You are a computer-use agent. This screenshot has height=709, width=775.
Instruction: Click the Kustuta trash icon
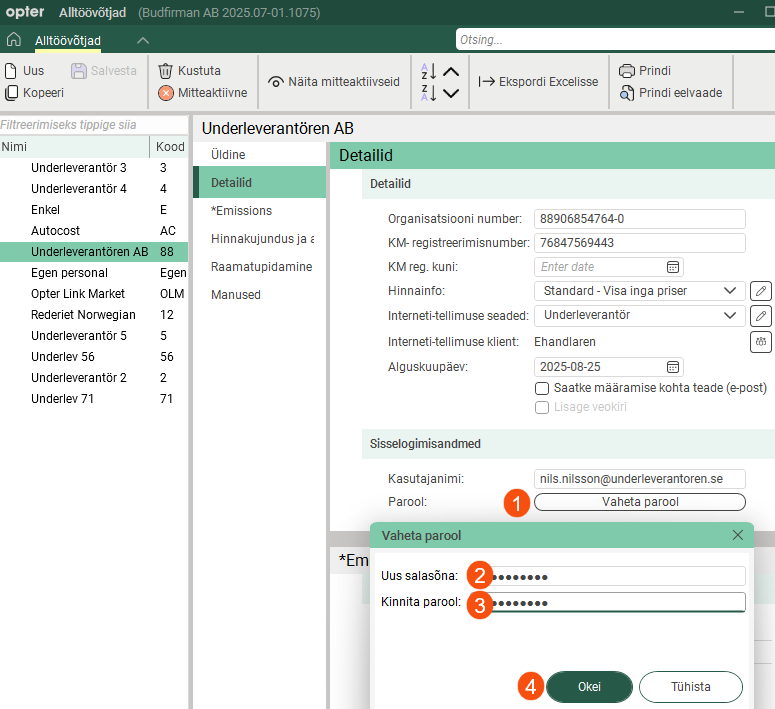point(166,71)
